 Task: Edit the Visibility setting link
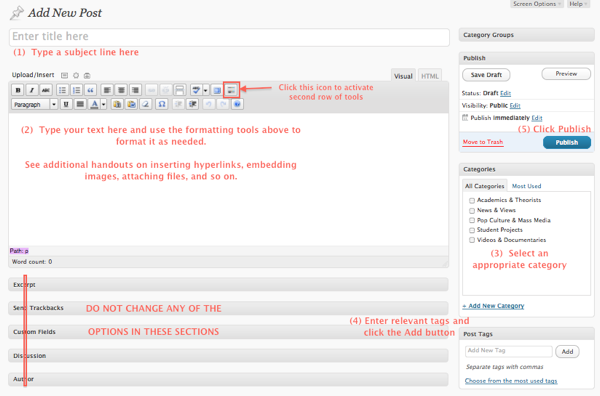(x=515, y=106)
